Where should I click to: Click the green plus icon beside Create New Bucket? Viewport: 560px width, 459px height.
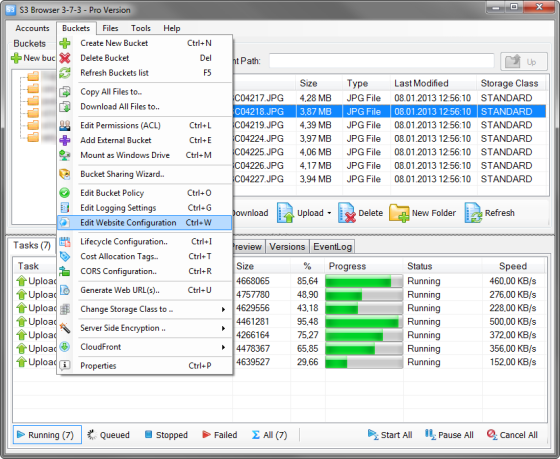point(65,43)
